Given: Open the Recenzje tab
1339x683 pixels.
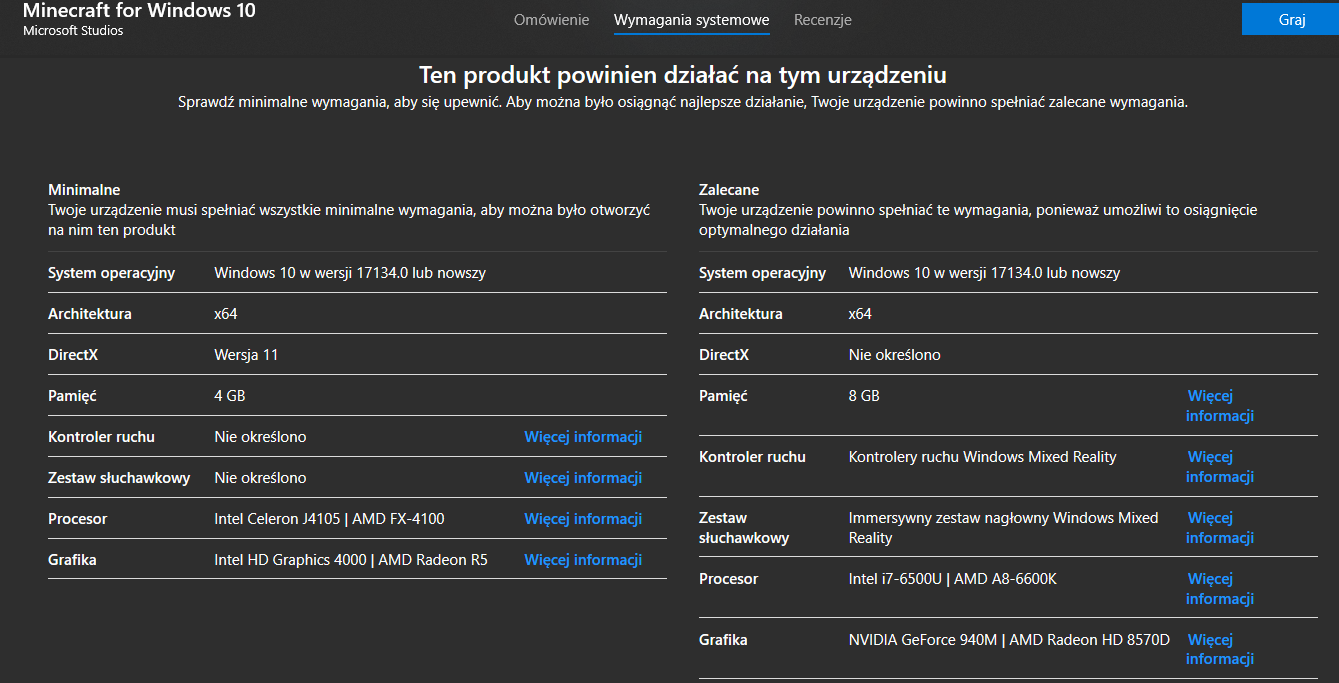Looking at the screenshot, I should [x=822, y=20].
